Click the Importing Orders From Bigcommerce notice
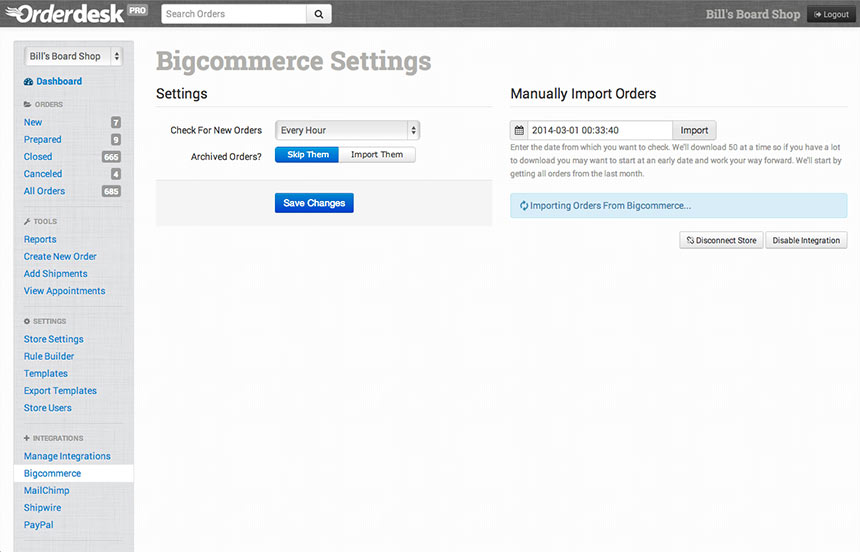This screenshot has height=552, width=860. (x=678, y=206)
